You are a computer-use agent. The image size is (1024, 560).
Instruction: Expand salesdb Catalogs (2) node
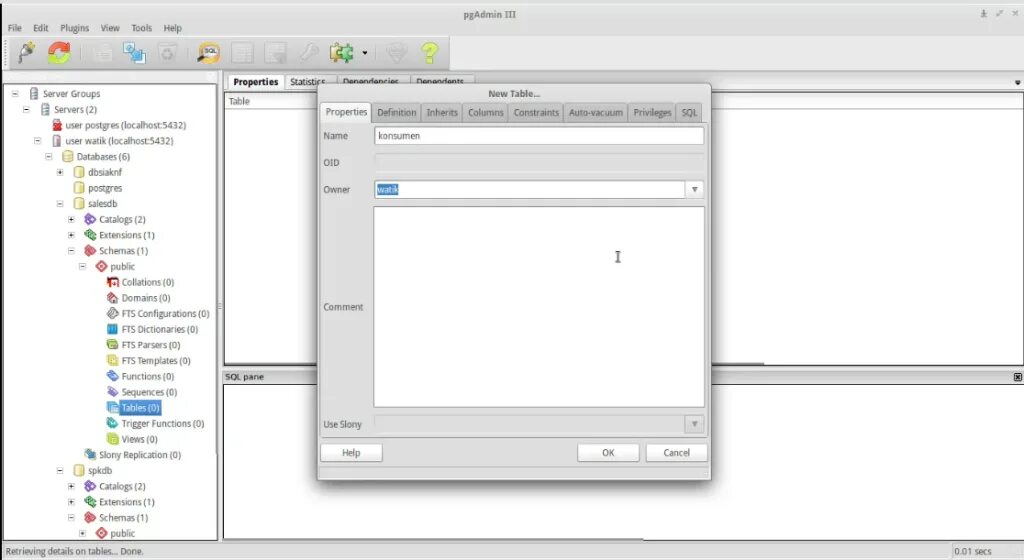point(71,219)
